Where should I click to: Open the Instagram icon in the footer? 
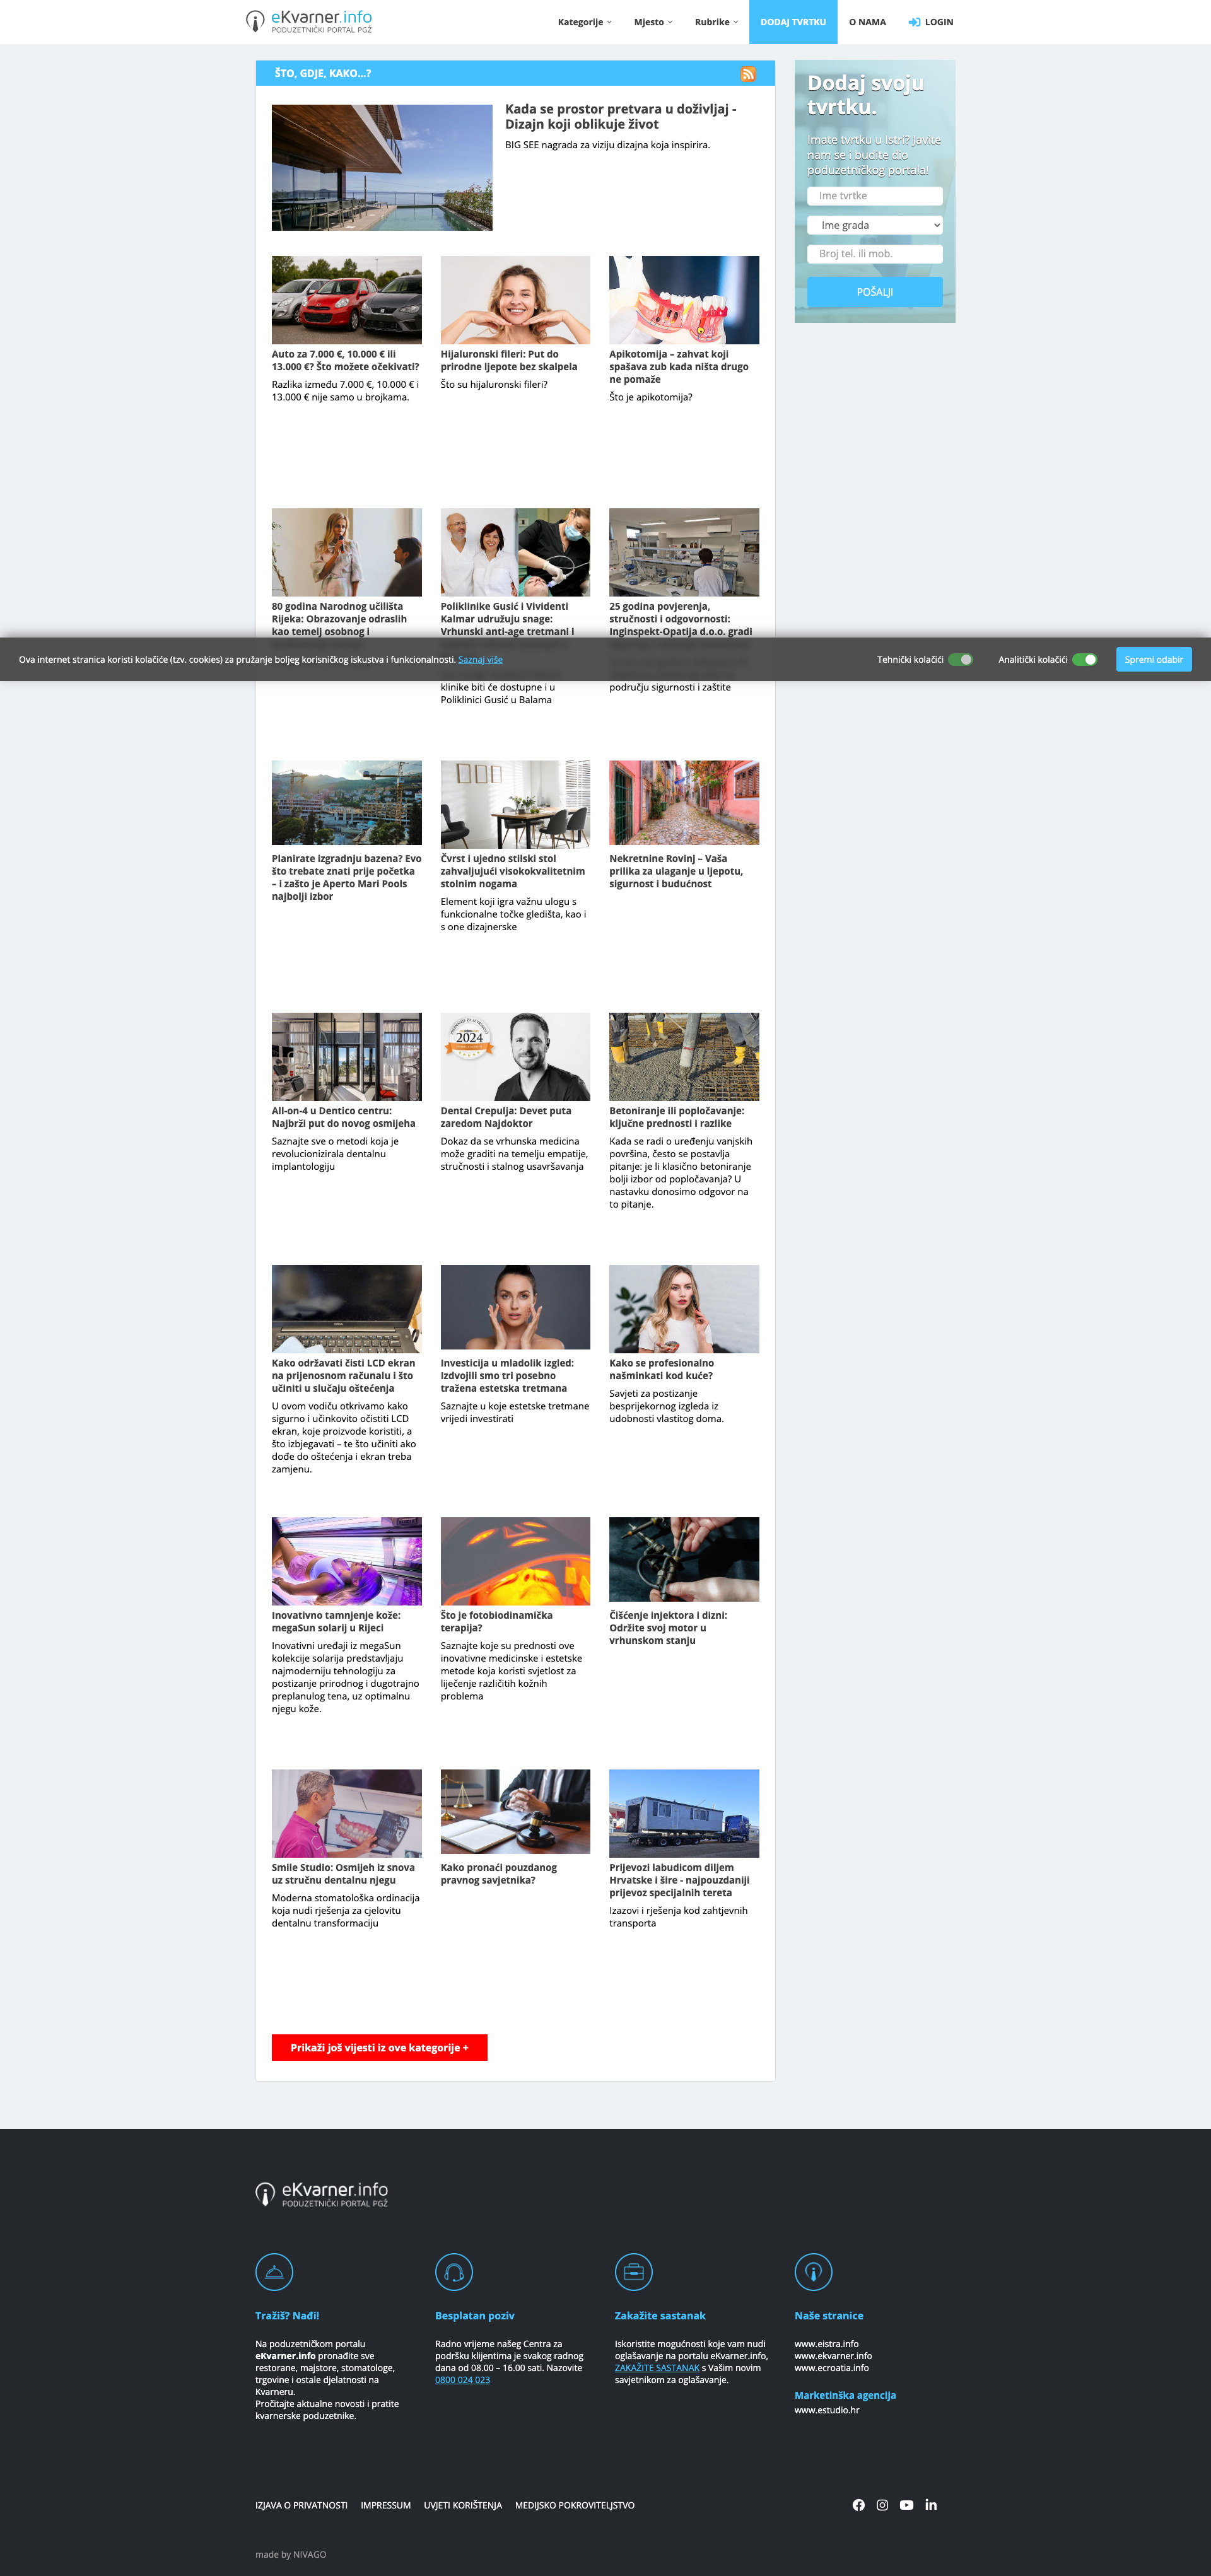pyautogui.click(x=882, y=2505)
